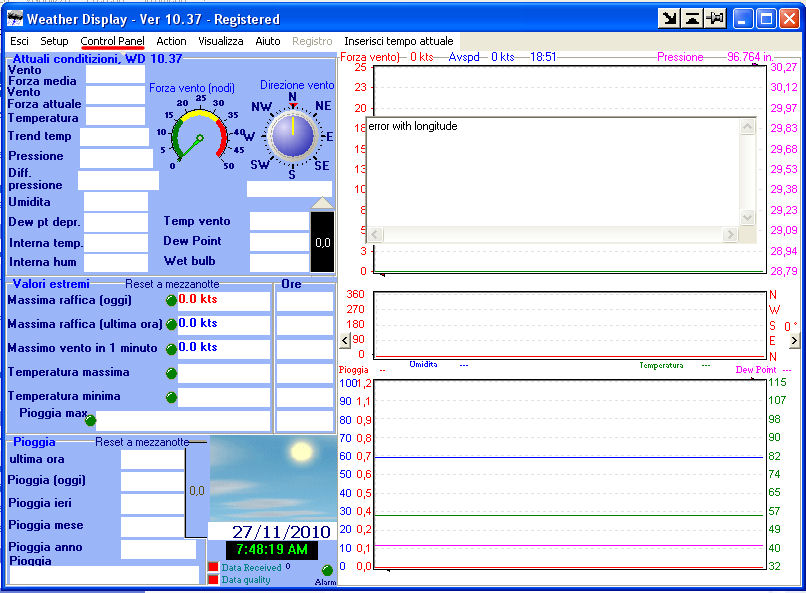Click the 'error with longitude' message text
The height and width of the screenshot is (593, 806).
[x=413, y=126]
